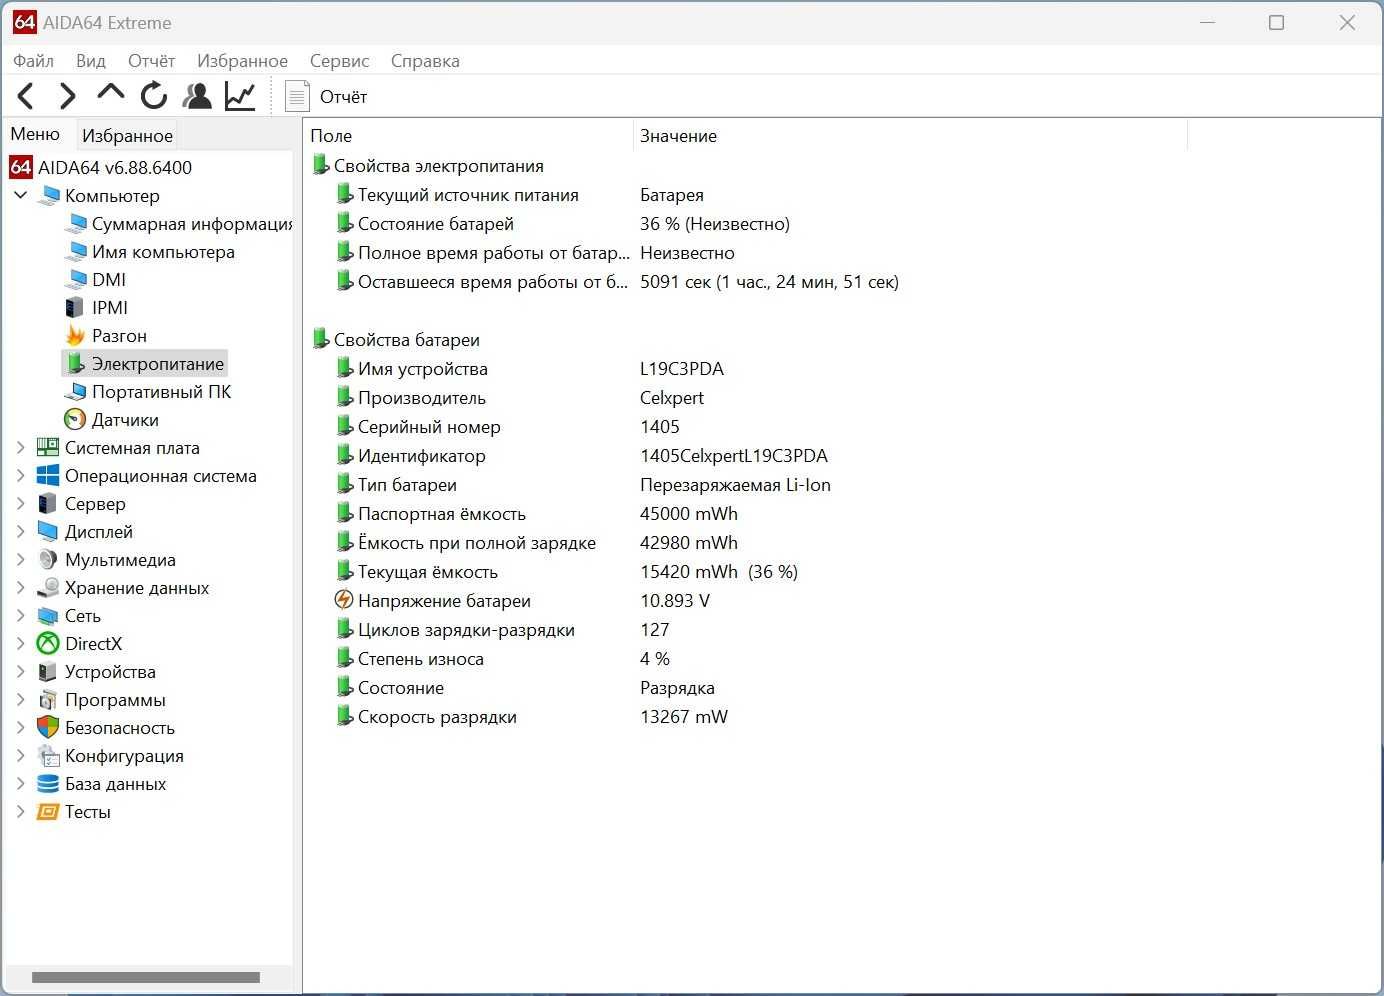This screenshot has height=996, width=1384.
Task: Select the Портативный ПК laptop icon item
Action: [75, 391]
